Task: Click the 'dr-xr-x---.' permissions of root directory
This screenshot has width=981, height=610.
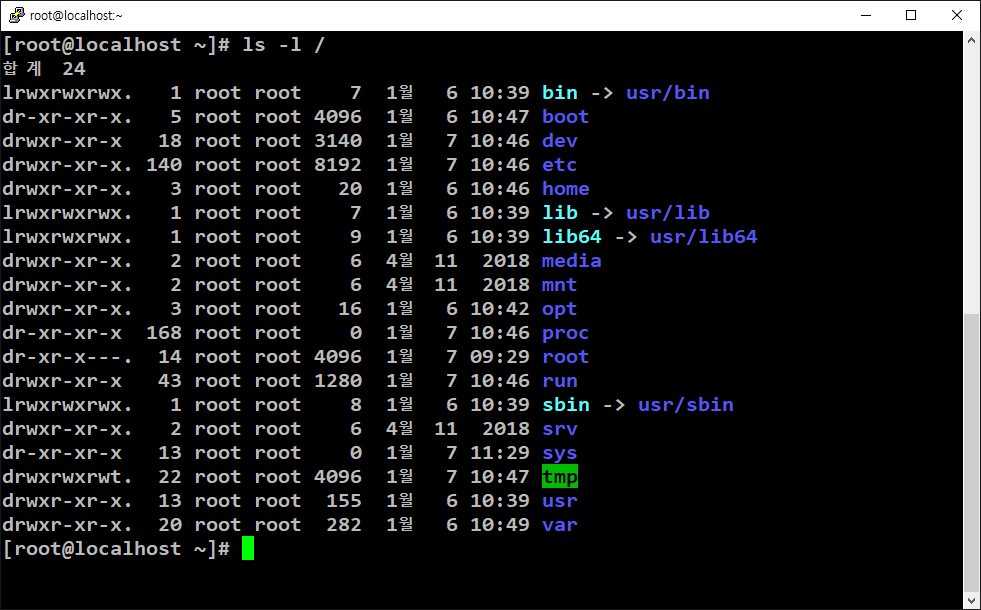Action: [67, 357]
